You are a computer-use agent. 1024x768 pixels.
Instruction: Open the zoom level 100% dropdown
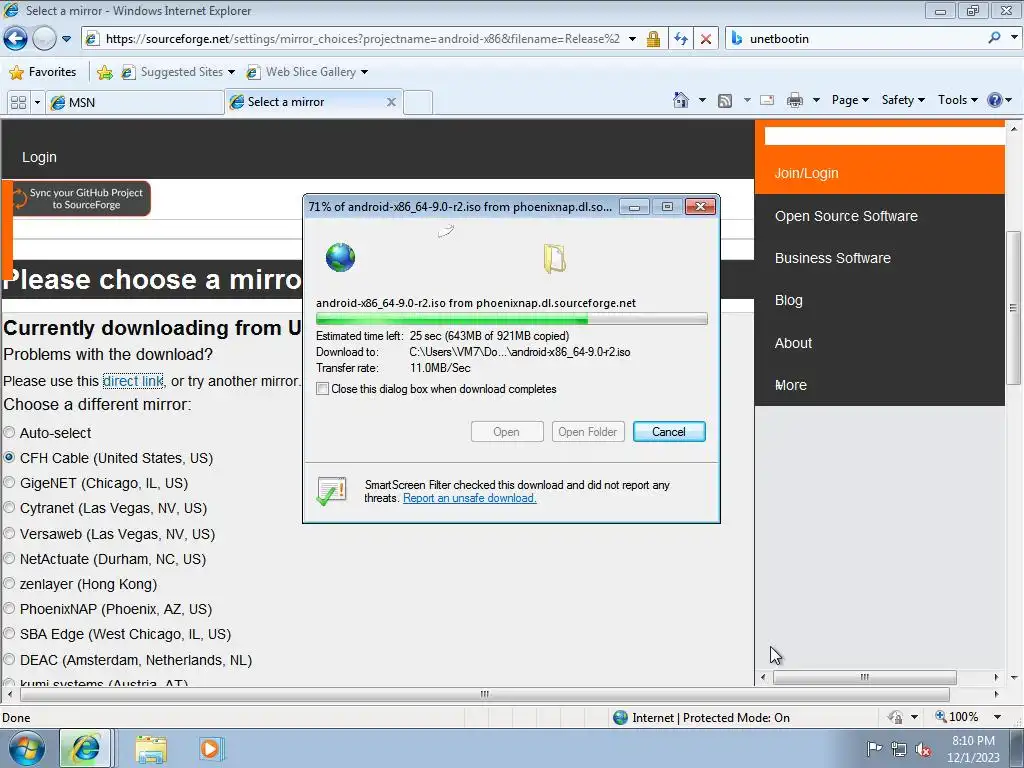[997, 717]
